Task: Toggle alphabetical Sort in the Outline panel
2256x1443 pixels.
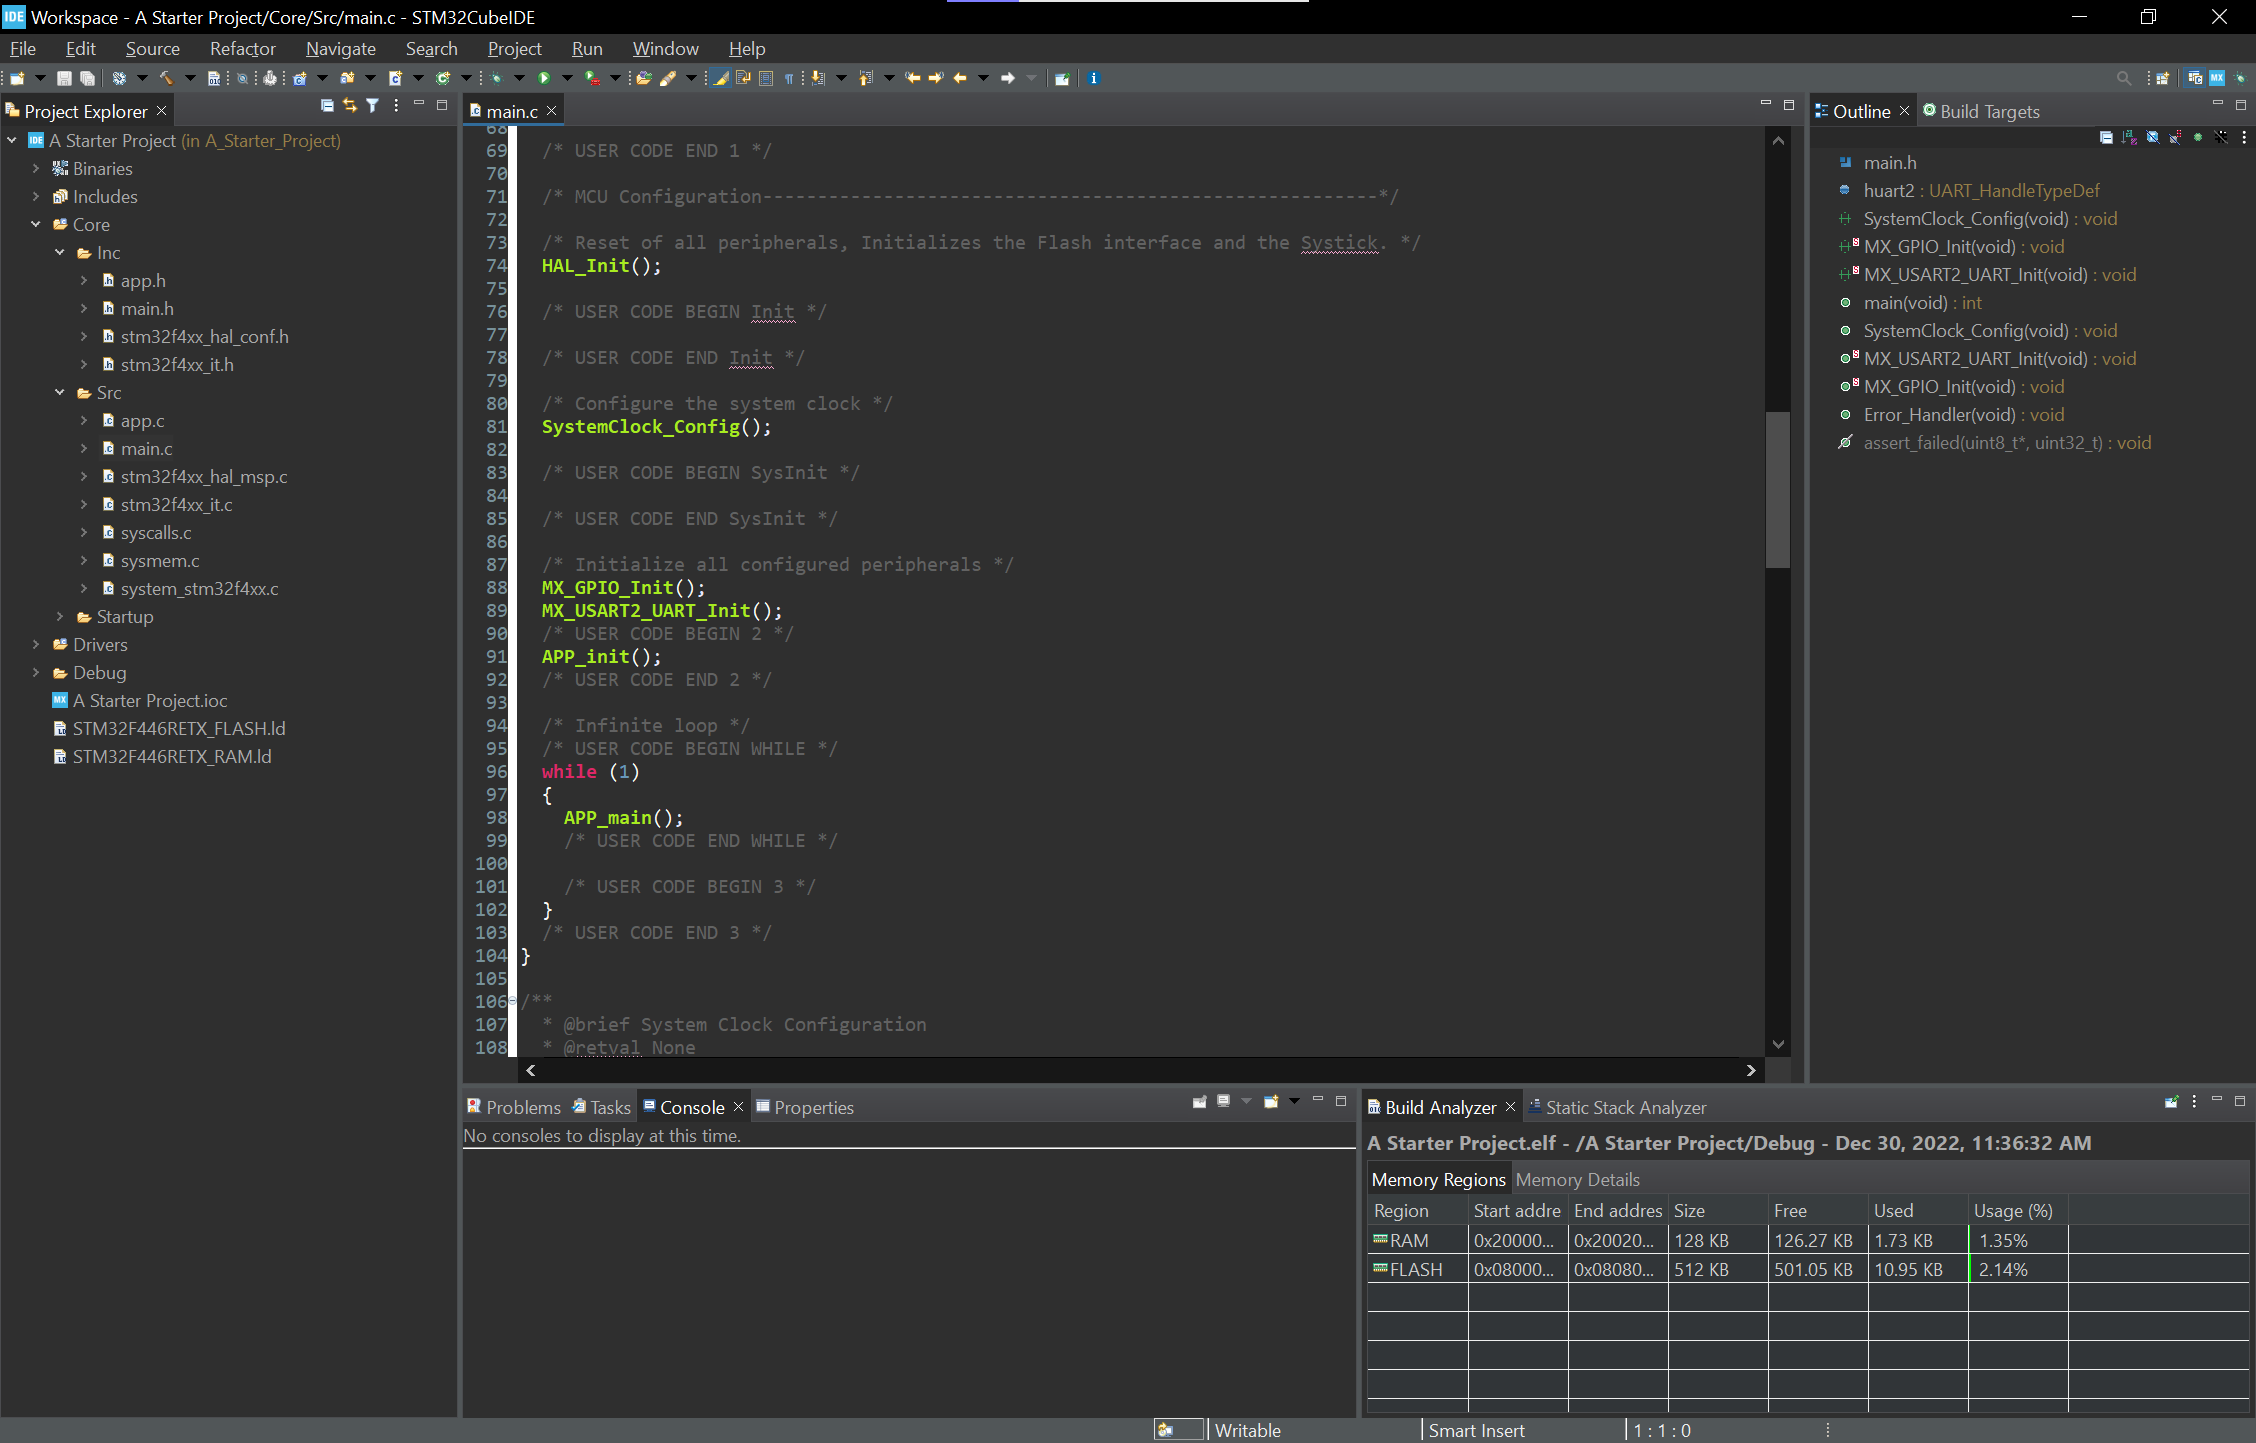Action: 2129,138
